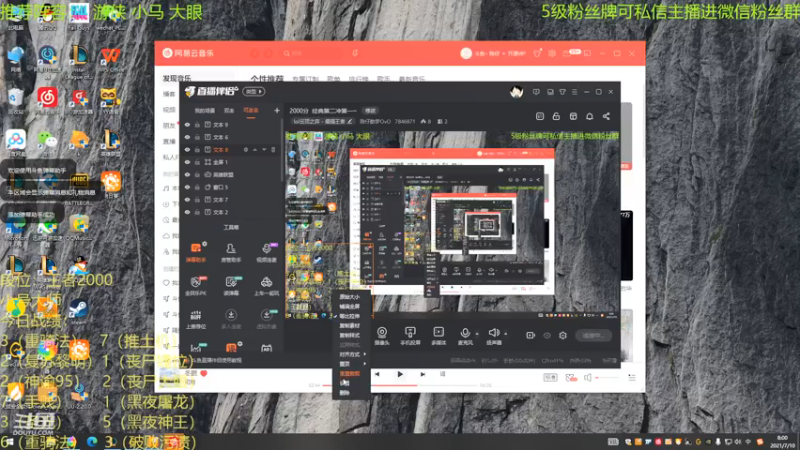Open the hamburger menu in 直播伴侣 title bar
Viewport: 800px width, 450px height.
coord(574,92)
